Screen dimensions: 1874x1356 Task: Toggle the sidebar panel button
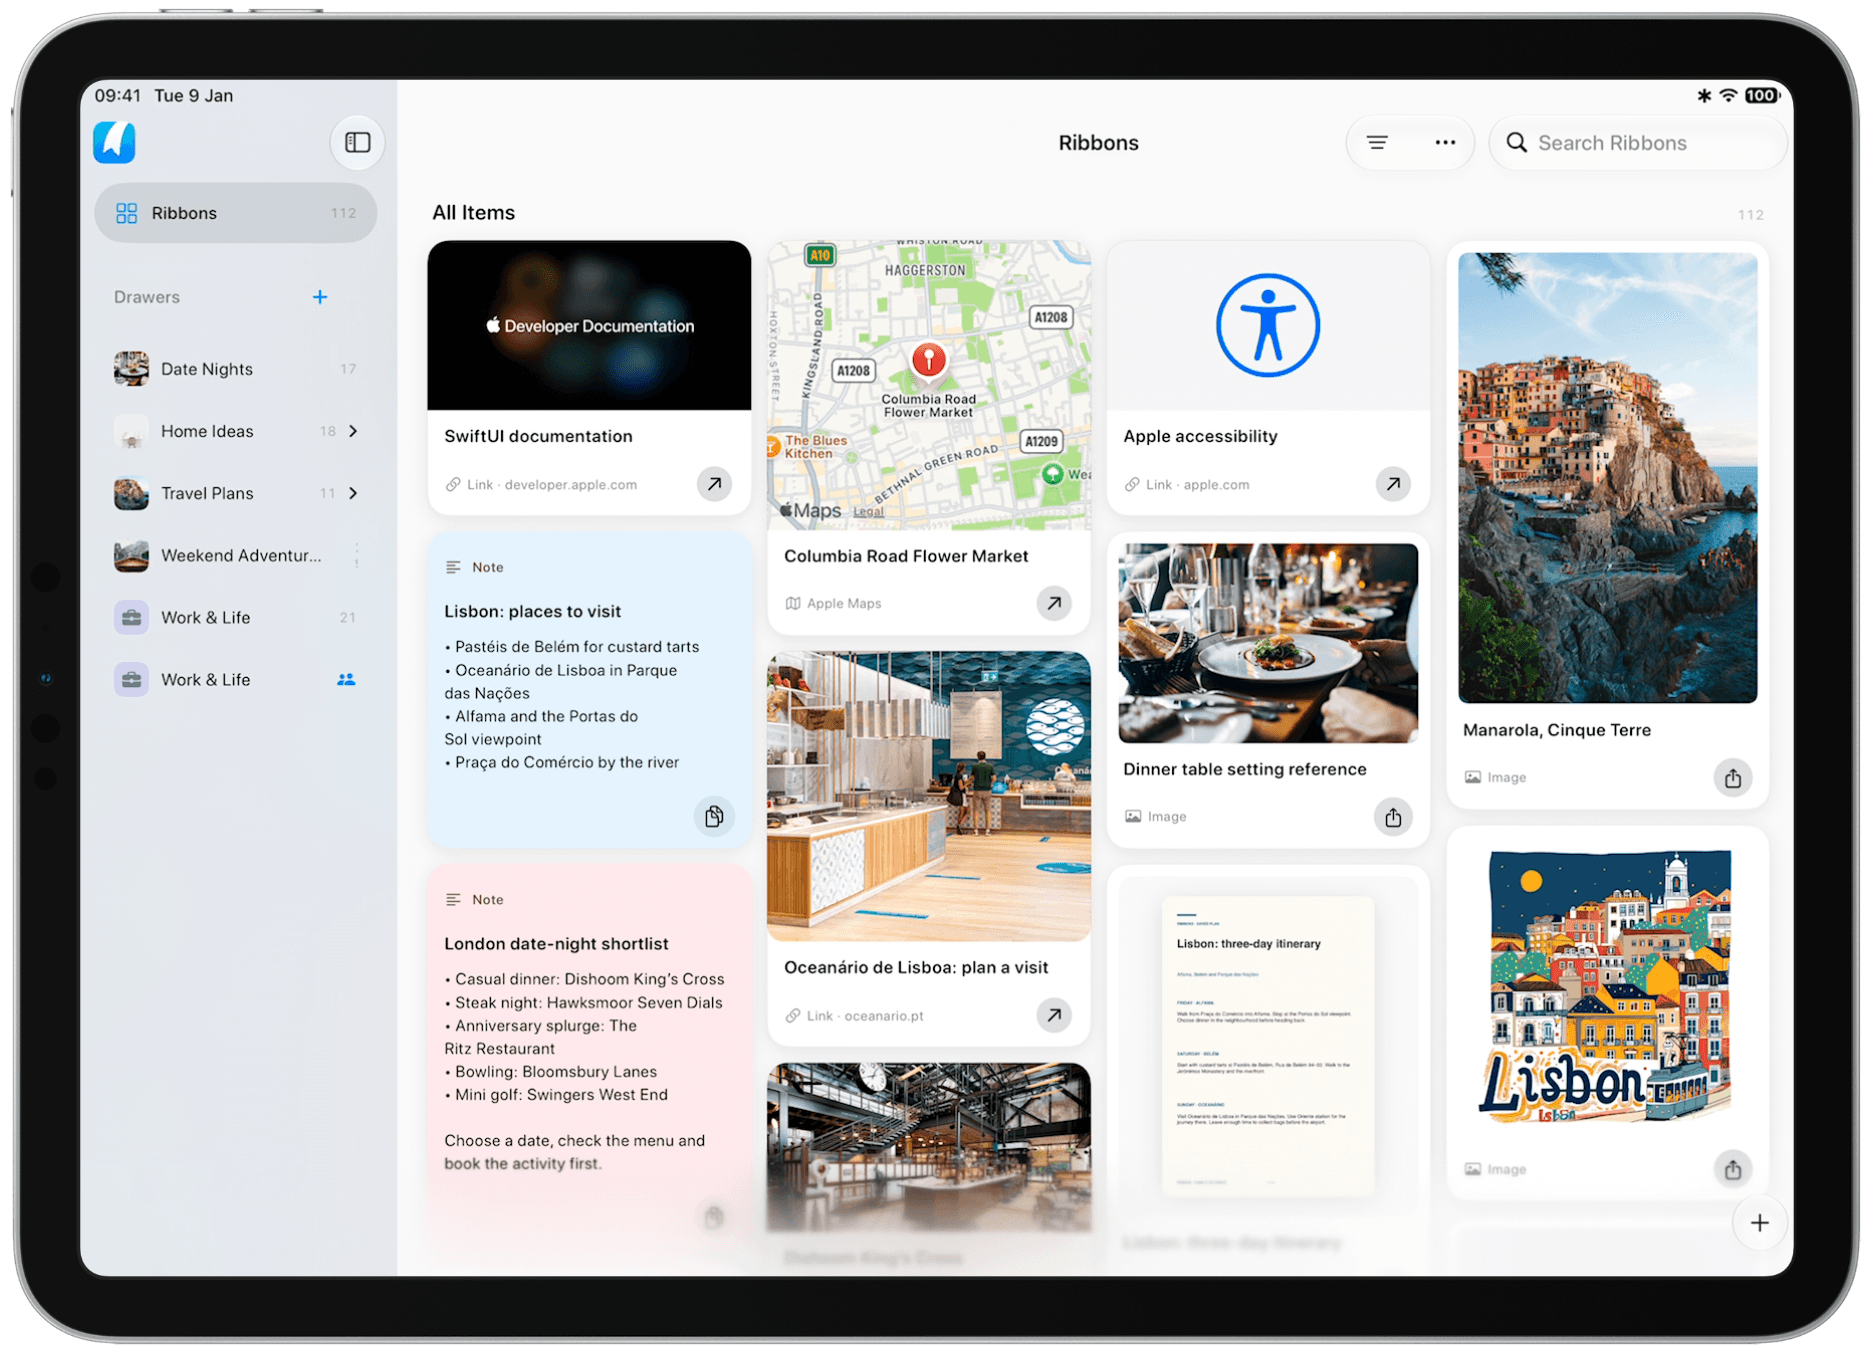[357, 142]
